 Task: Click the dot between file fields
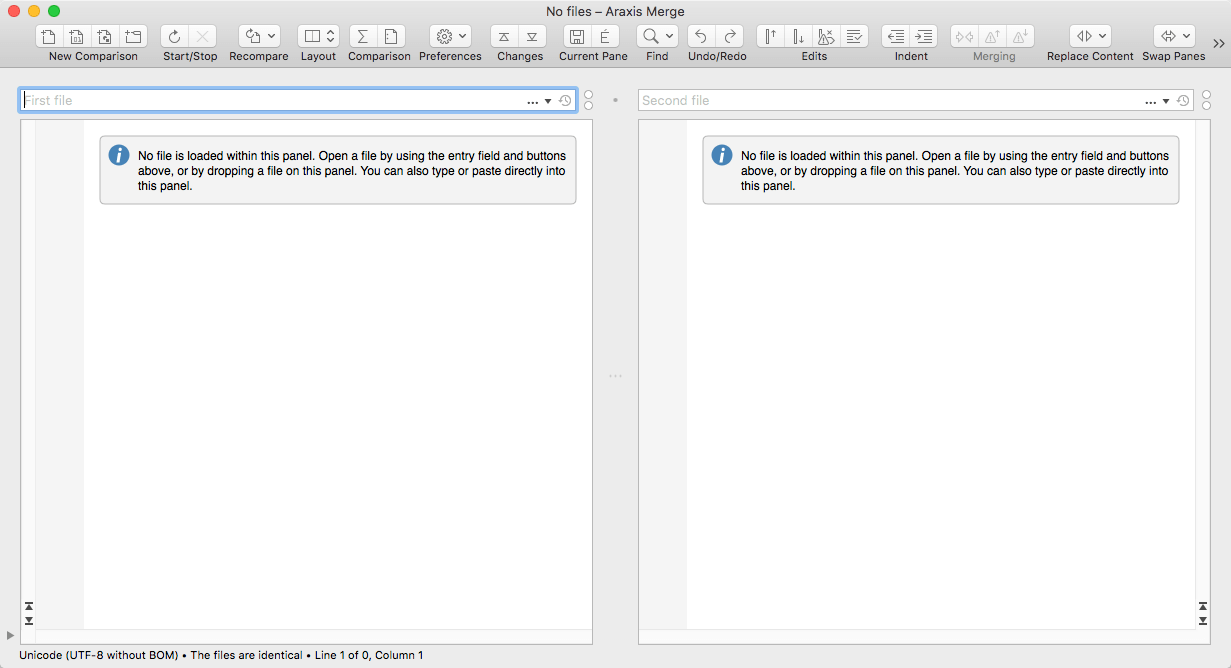pyautogui.click(x=615, y=100)
